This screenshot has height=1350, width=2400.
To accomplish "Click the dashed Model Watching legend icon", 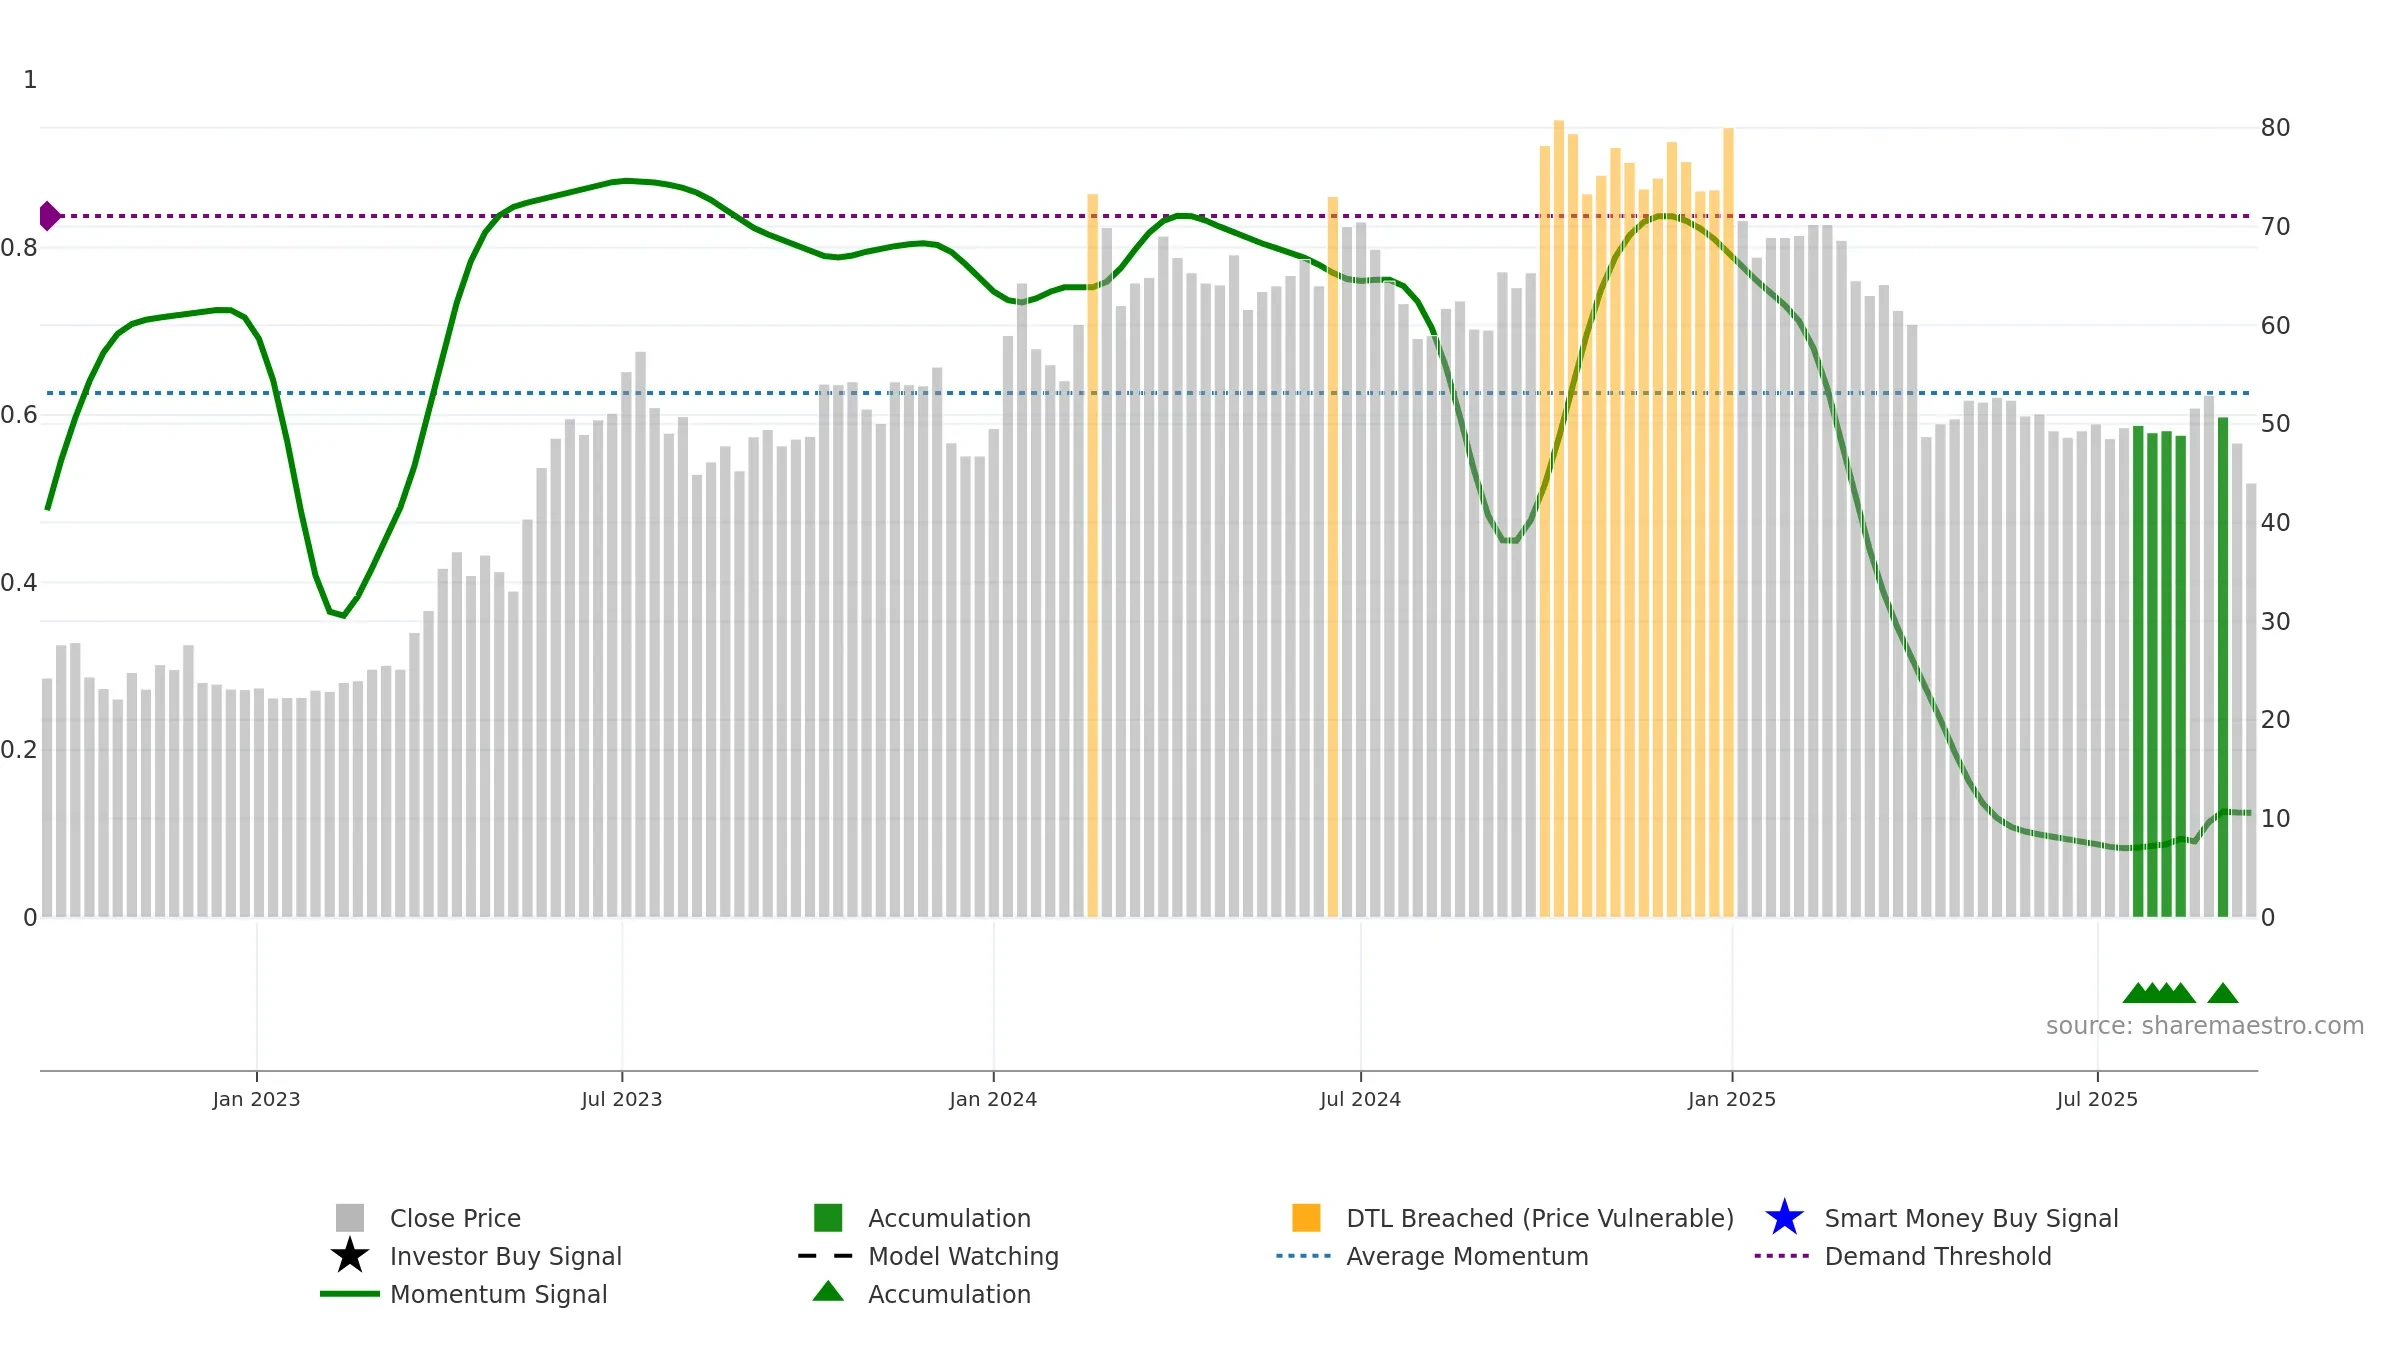I will coord(826,1256).
